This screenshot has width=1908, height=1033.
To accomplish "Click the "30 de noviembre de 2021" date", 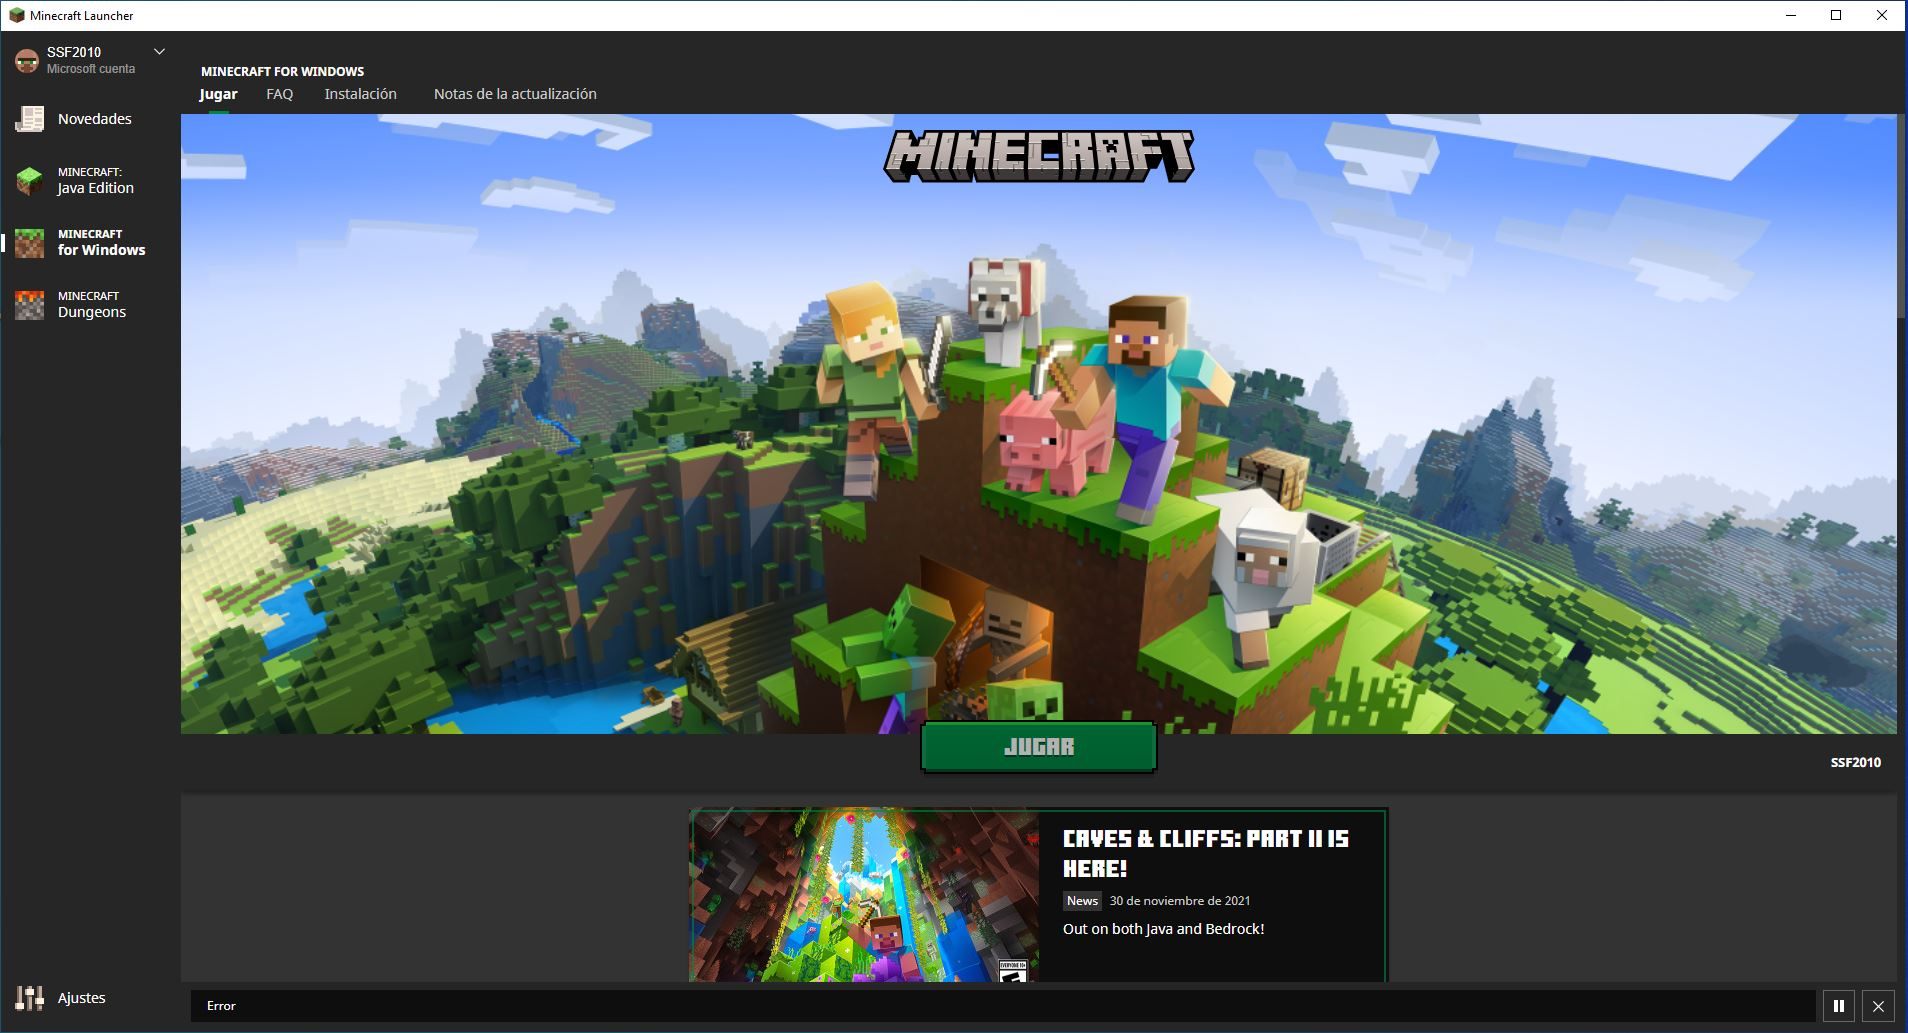I will click(x=1180, y=901).
